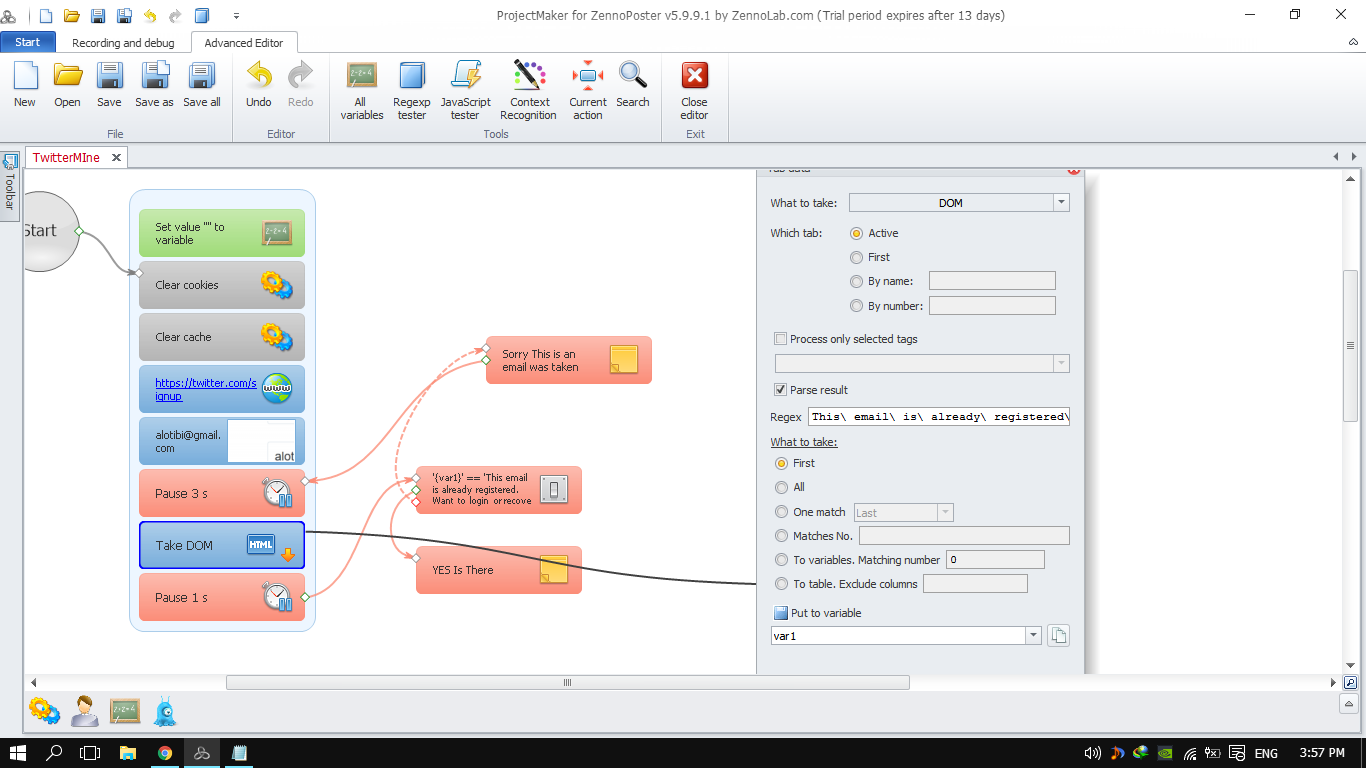This screenshot has width=1366, height=768.
Task: Click the chalkboard variables icon in the bottom panel
Action: (125, 711)
